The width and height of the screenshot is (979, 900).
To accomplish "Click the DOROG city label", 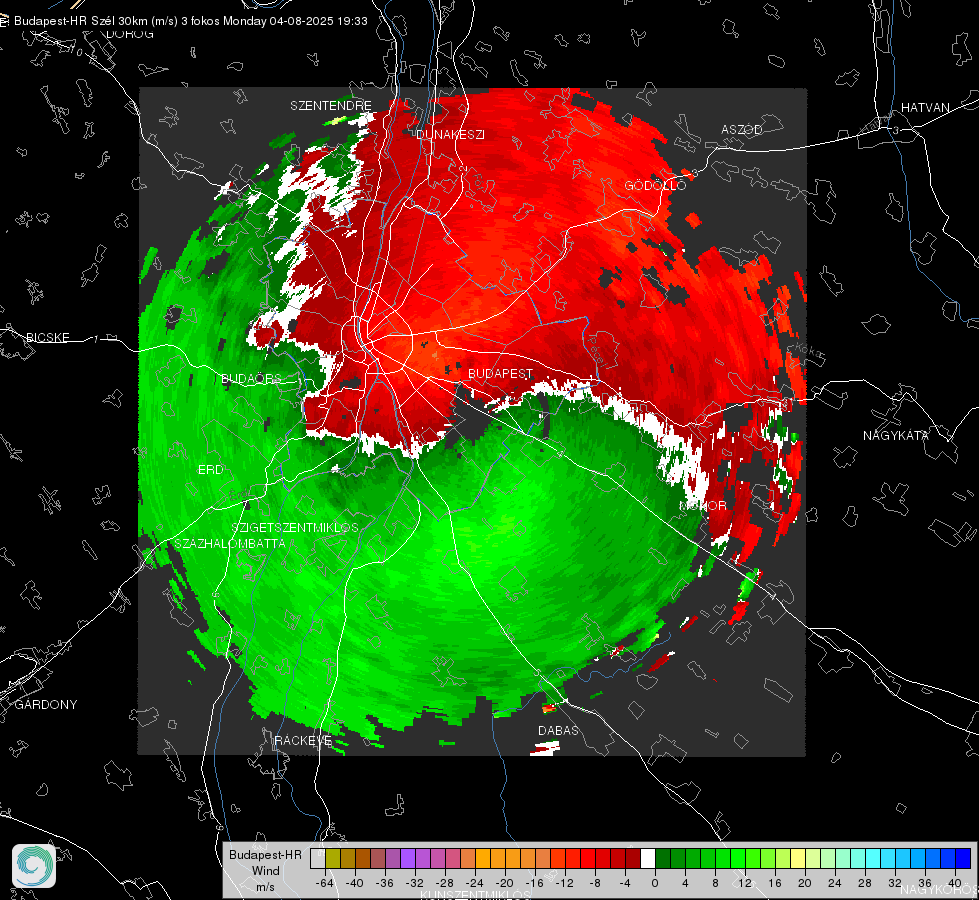I will [130, 34].
